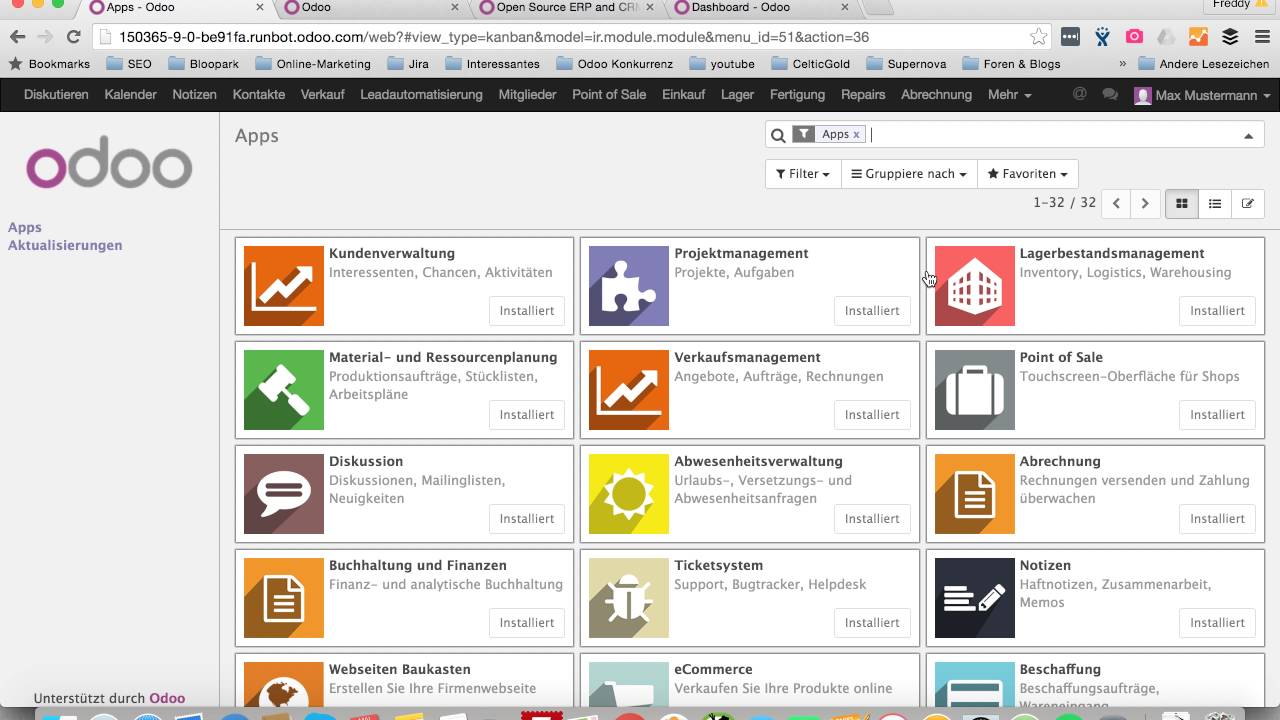
Task: Click the Buffer stacked layers extension icon
Action: (1230, 37)
